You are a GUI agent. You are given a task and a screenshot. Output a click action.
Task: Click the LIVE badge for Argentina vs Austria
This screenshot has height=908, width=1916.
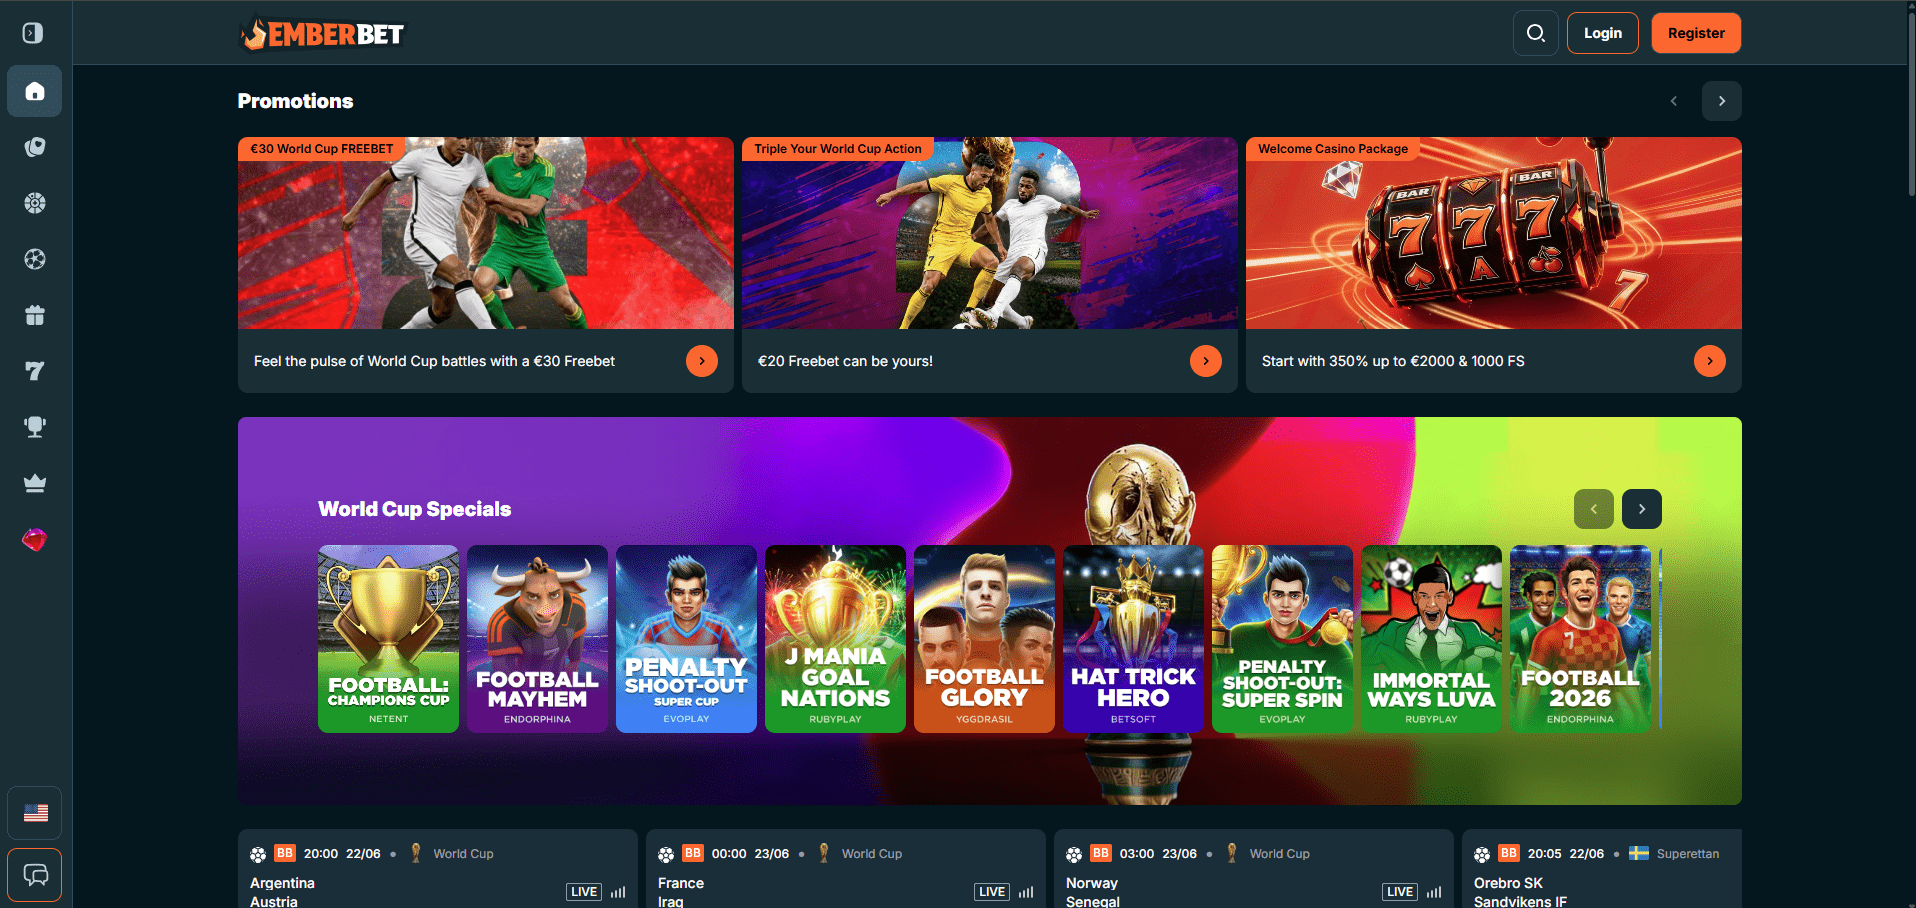click(584, 892)
